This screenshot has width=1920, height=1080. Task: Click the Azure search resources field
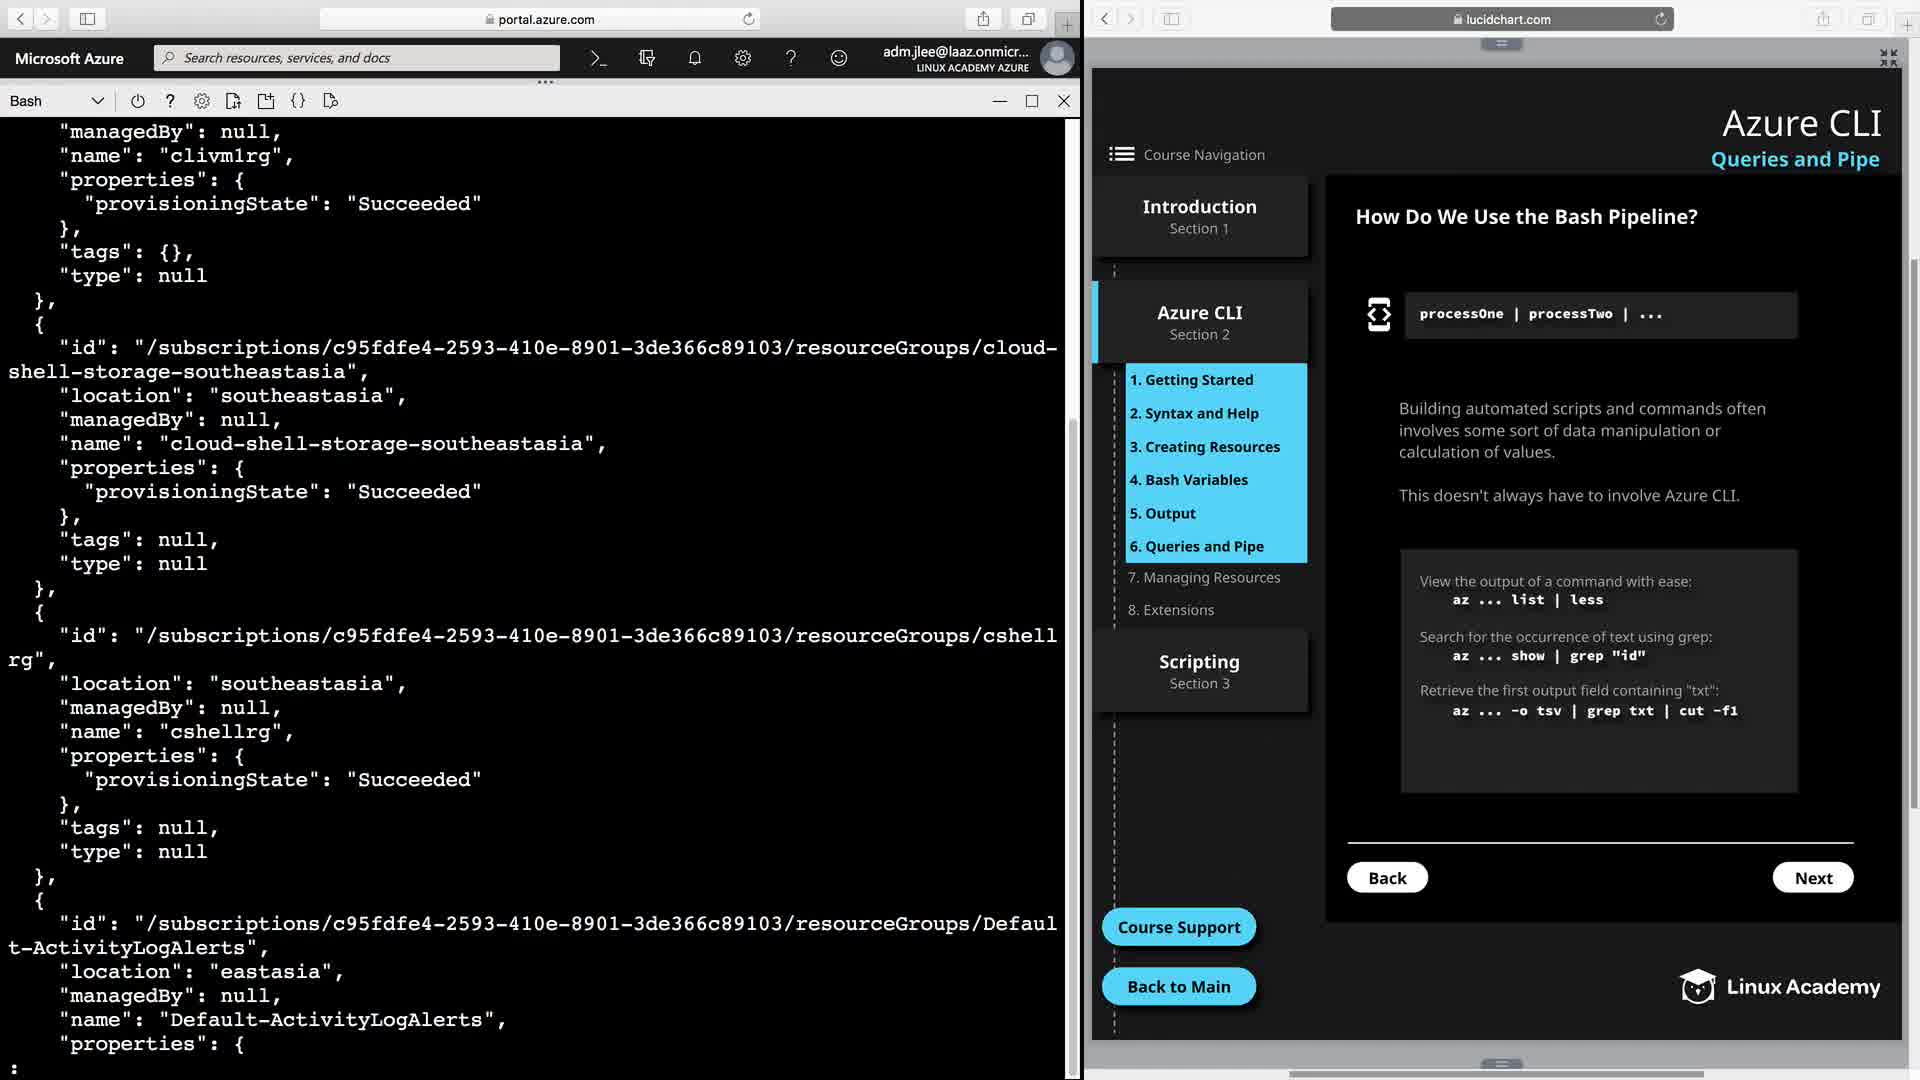click(x=357, y=58)
